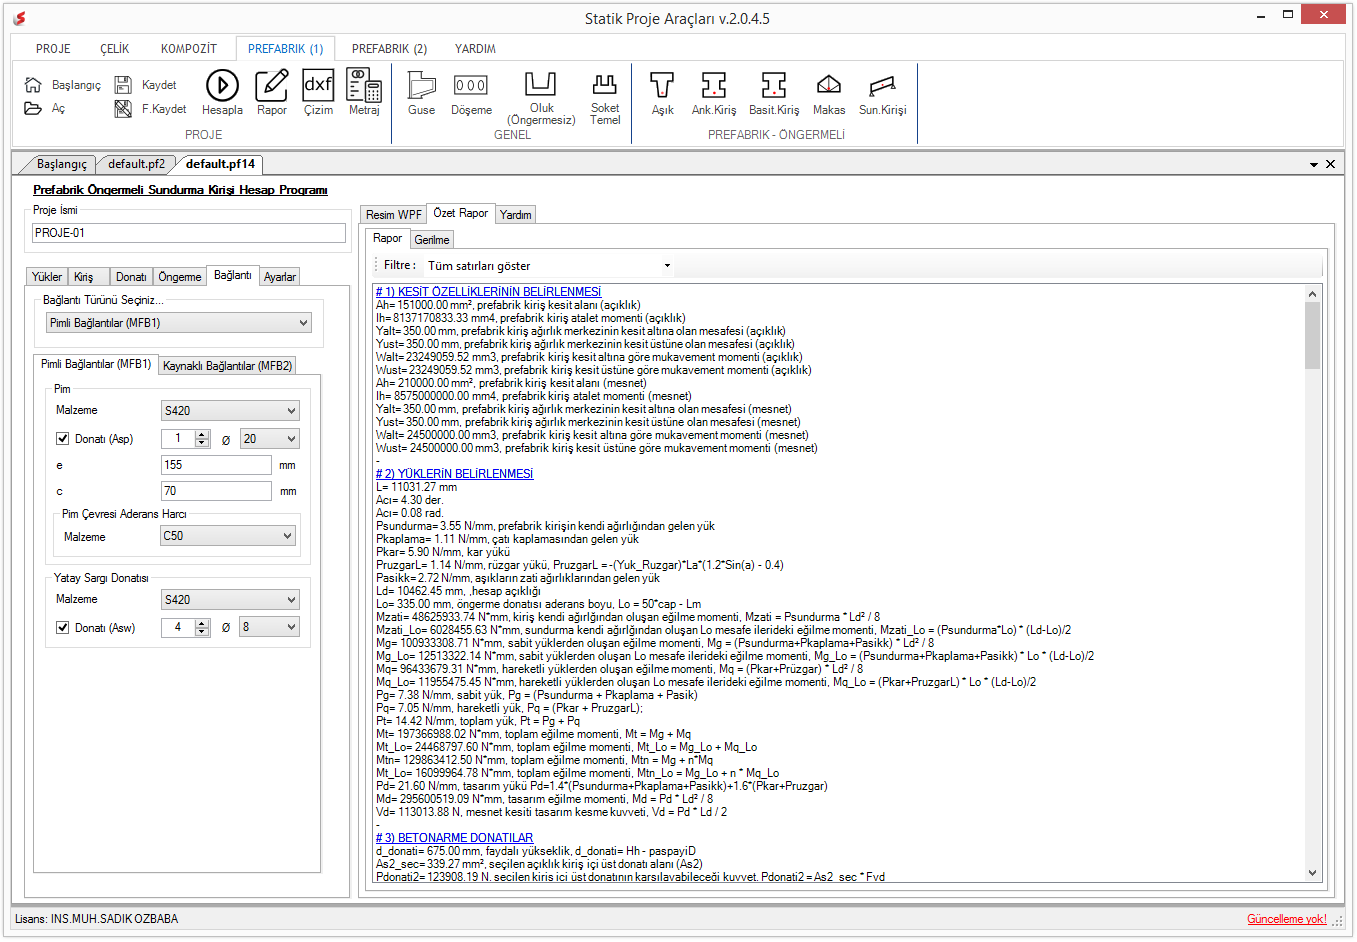The width and height of the screenshot is (1357, 942).
Task: Switch to default.pf2 document tab
Action: 137,164
